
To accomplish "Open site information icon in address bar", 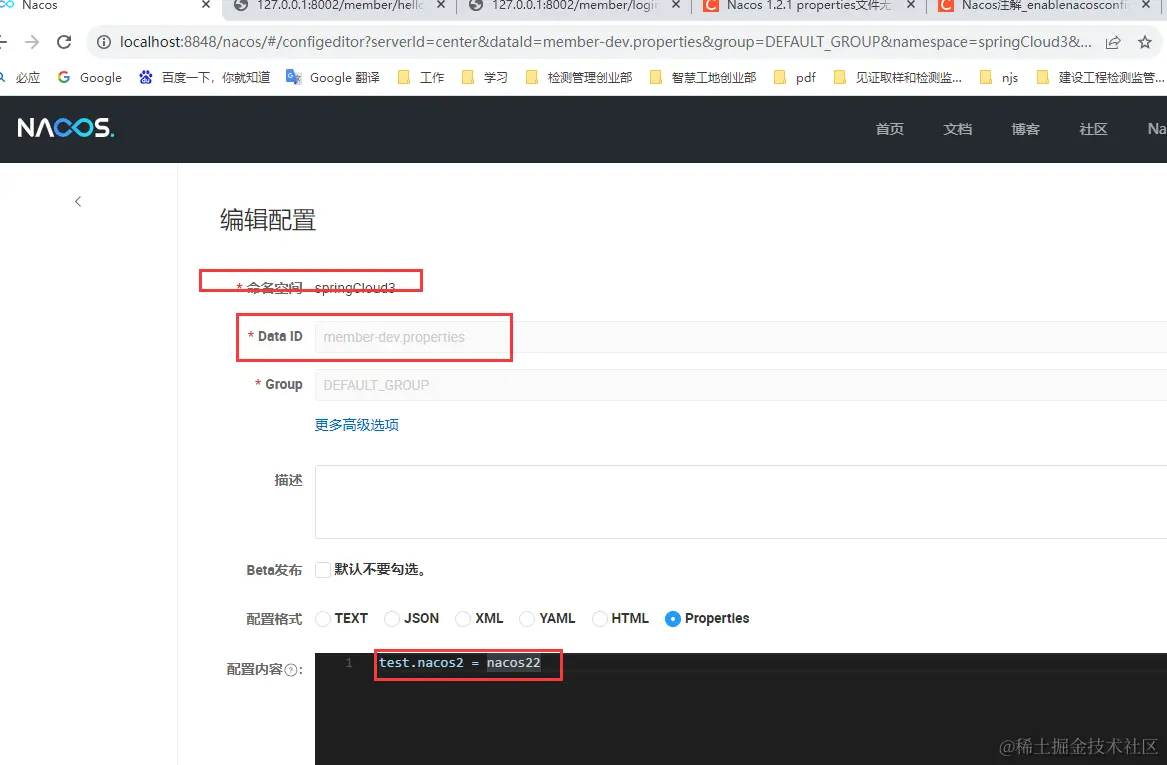I will click(104, 42).
